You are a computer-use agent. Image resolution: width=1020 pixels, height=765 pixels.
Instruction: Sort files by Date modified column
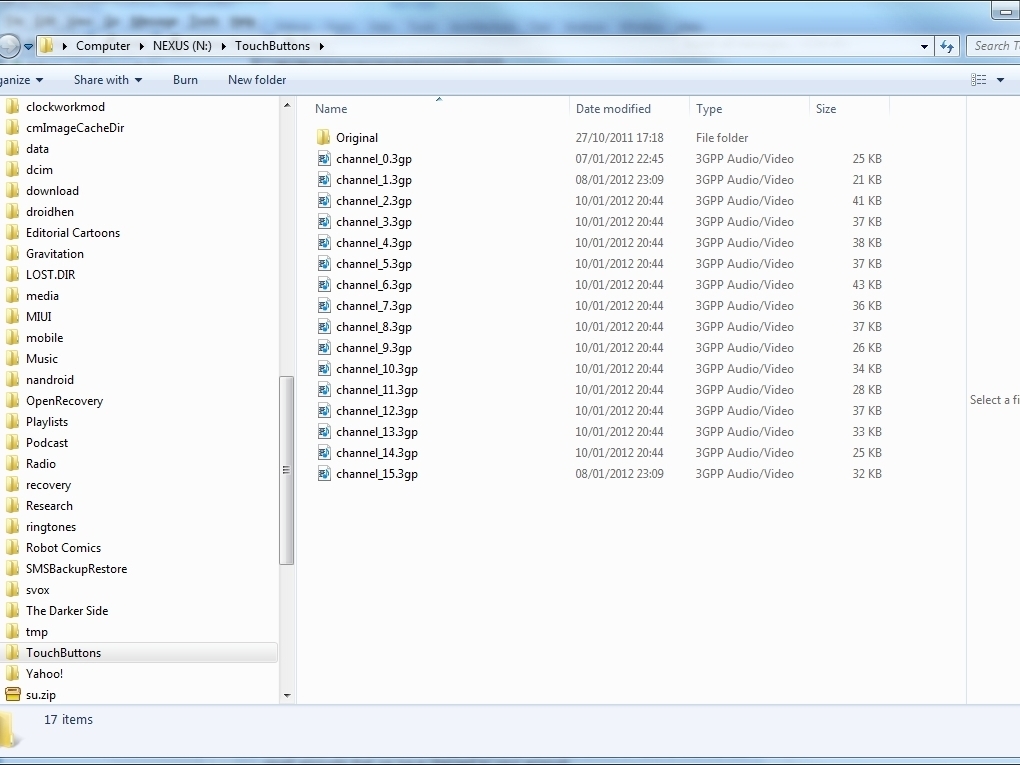[613, 109]
